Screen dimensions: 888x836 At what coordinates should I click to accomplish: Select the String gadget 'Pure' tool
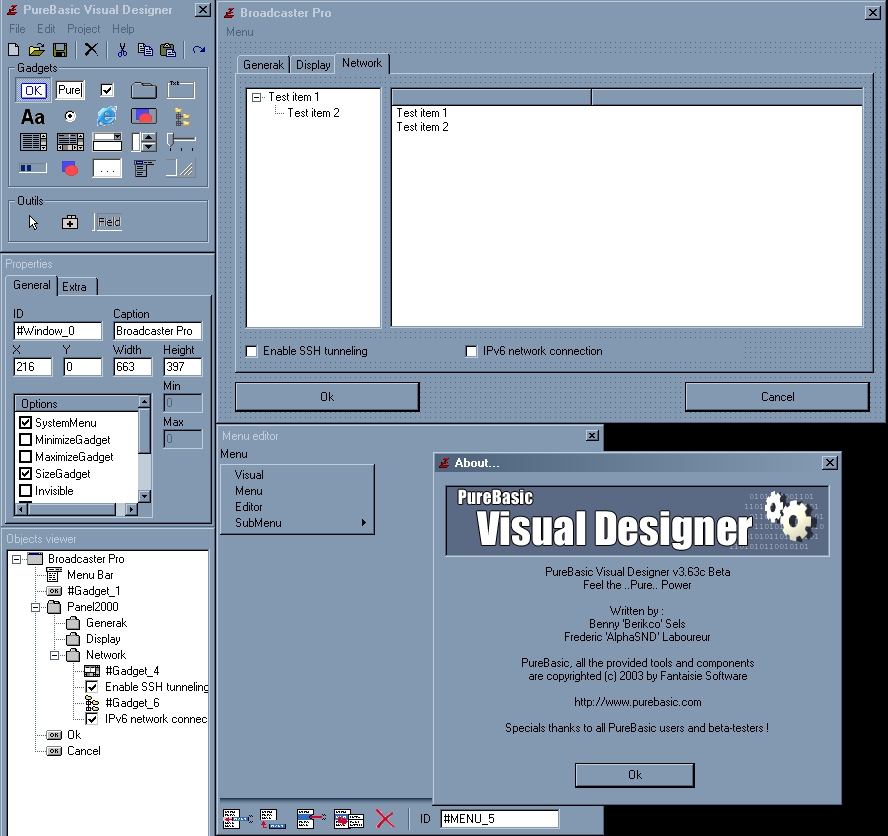(x=70, y=90)
